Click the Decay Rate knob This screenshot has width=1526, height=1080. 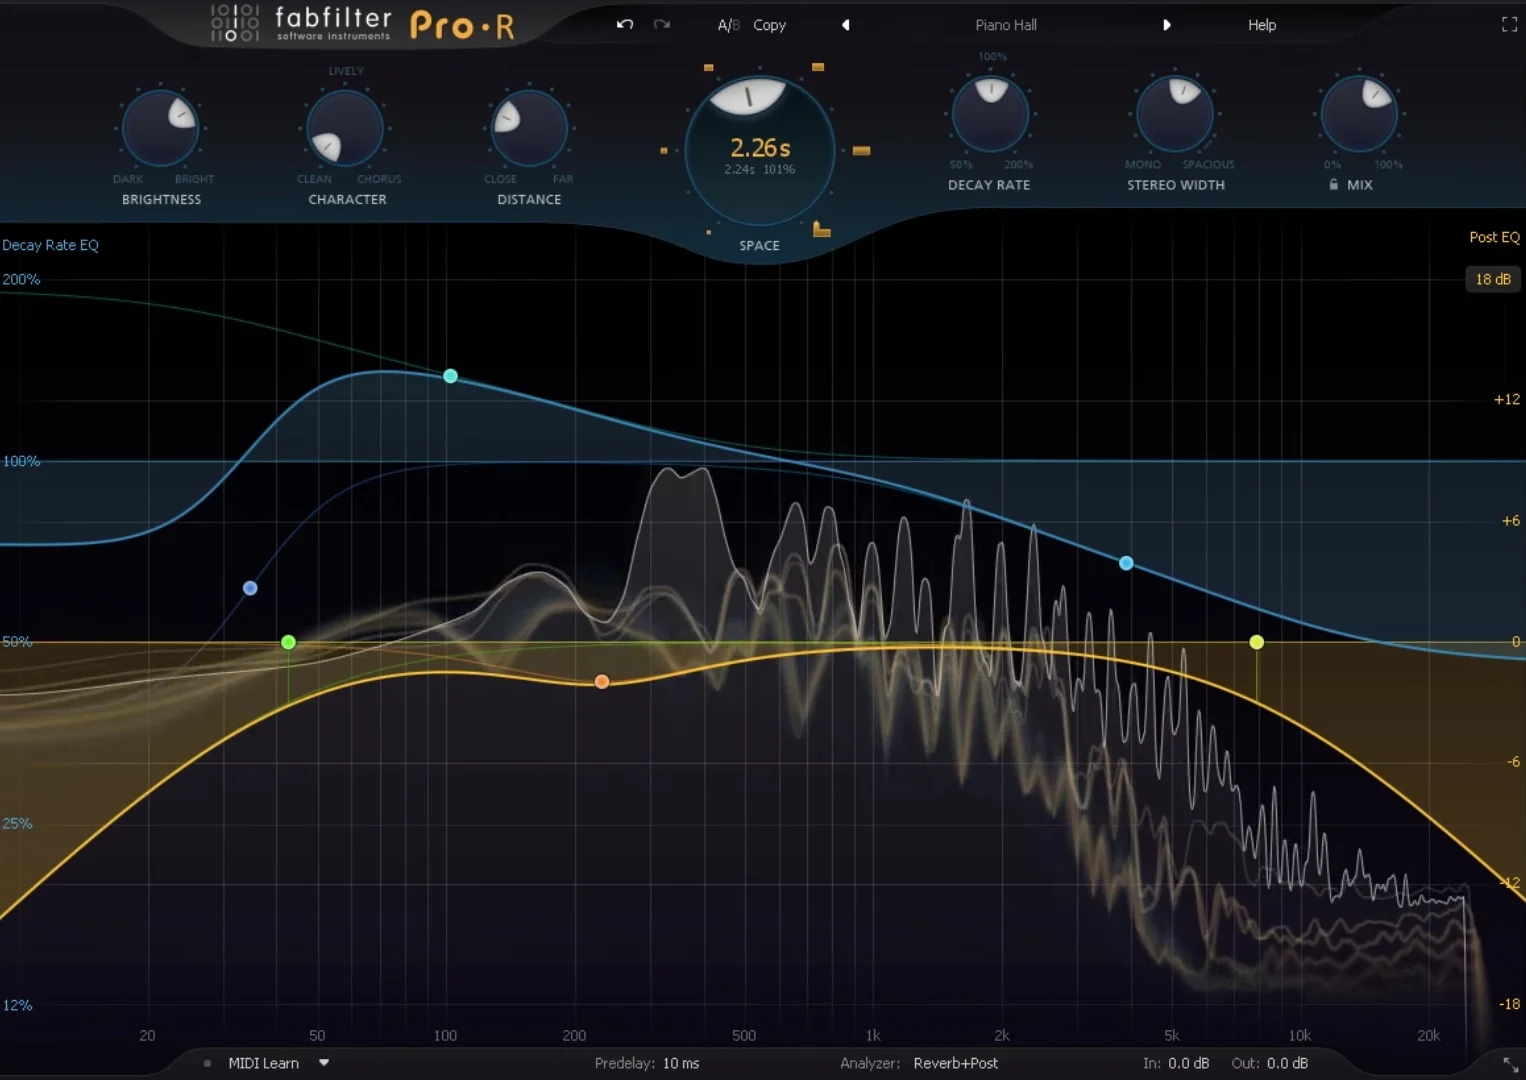991,113
